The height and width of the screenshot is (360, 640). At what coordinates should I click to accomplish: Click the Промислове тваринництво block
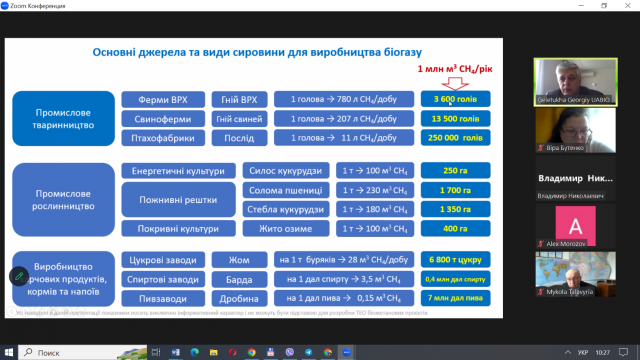coord(64,118)
